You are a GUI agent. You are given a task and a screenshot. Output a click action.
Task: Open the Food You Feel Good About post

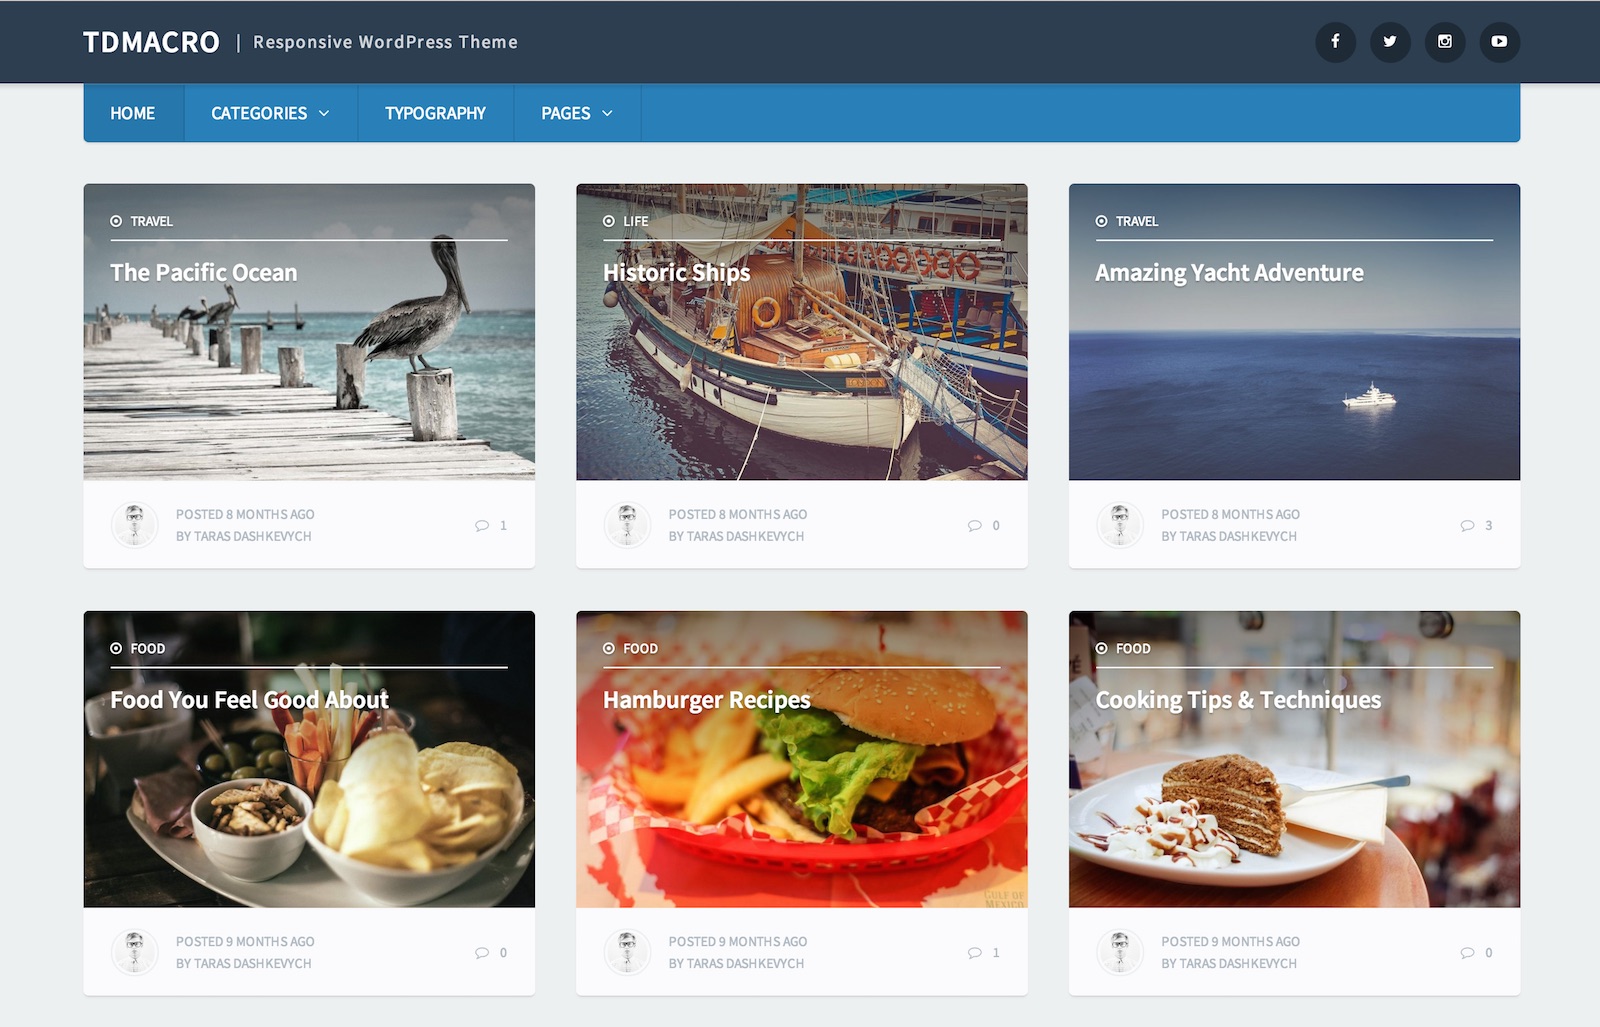click(249, 700)
